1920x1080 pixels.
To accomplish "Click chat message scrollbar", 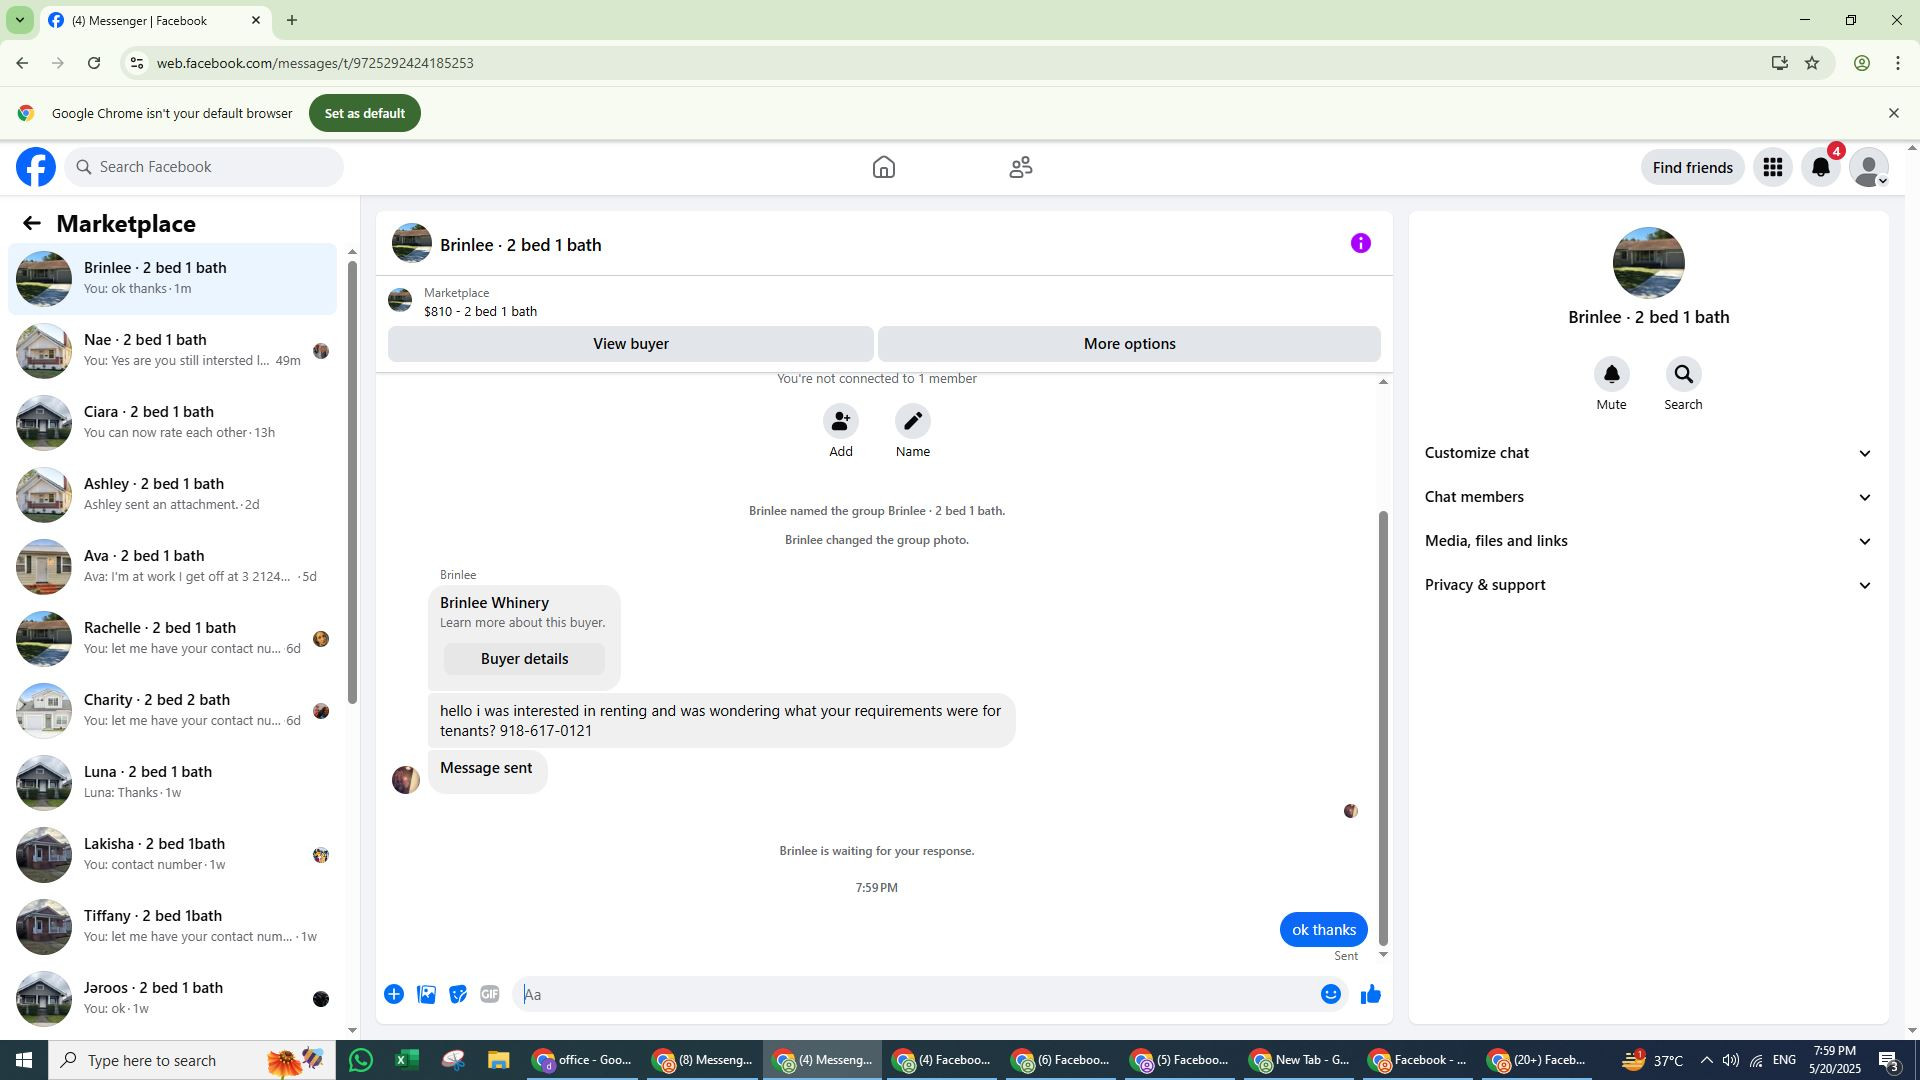I will coord(1383,727).
